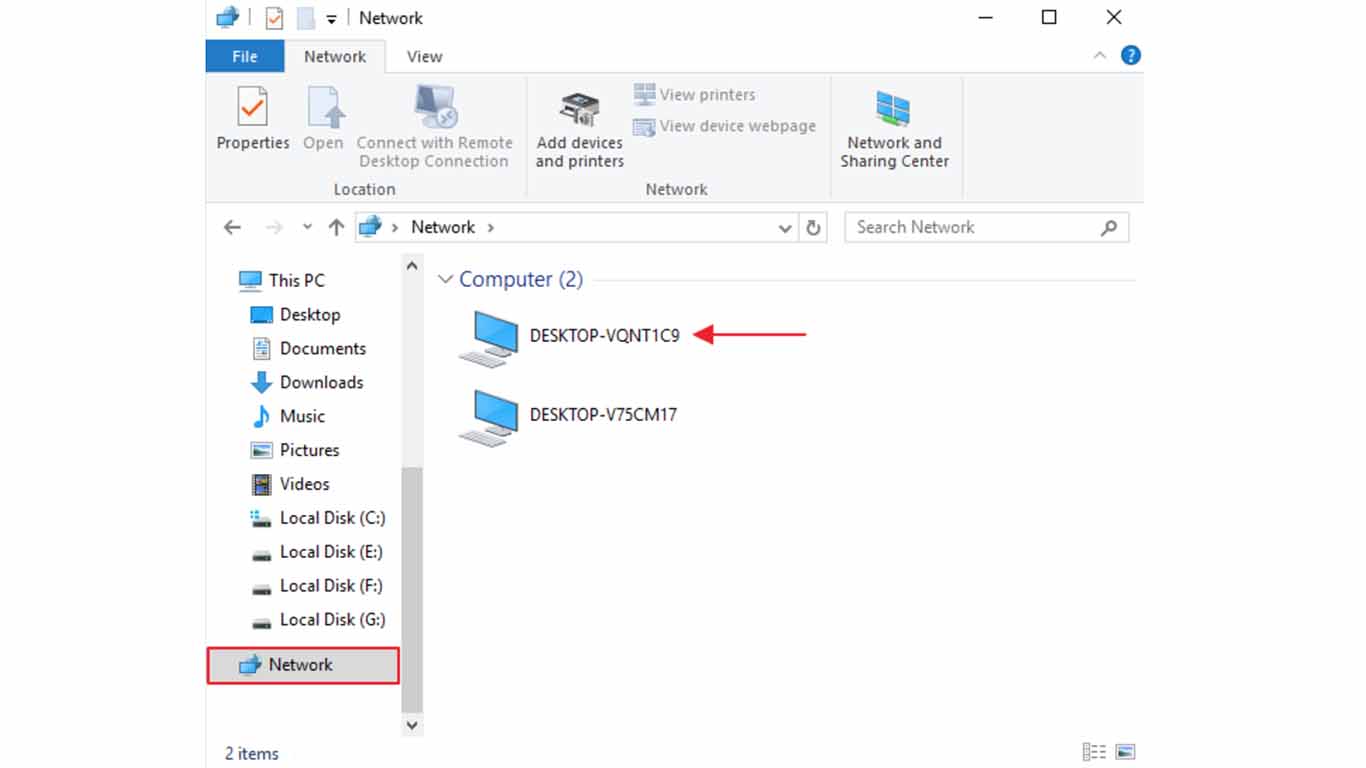Open Downloads in the sidebar

coord(321,382)
